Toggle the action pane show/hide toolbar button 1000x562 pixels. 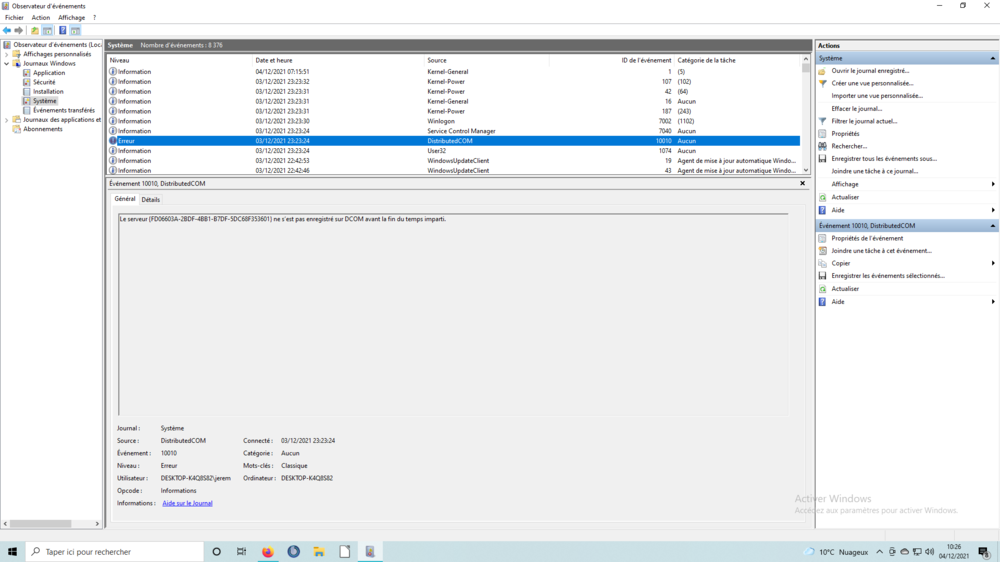click(75, 31)
